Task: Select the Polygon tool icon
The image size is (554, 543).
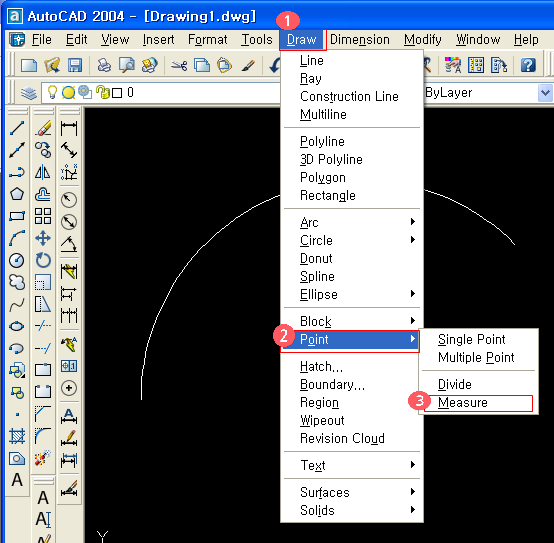Action: coord(17,194)
